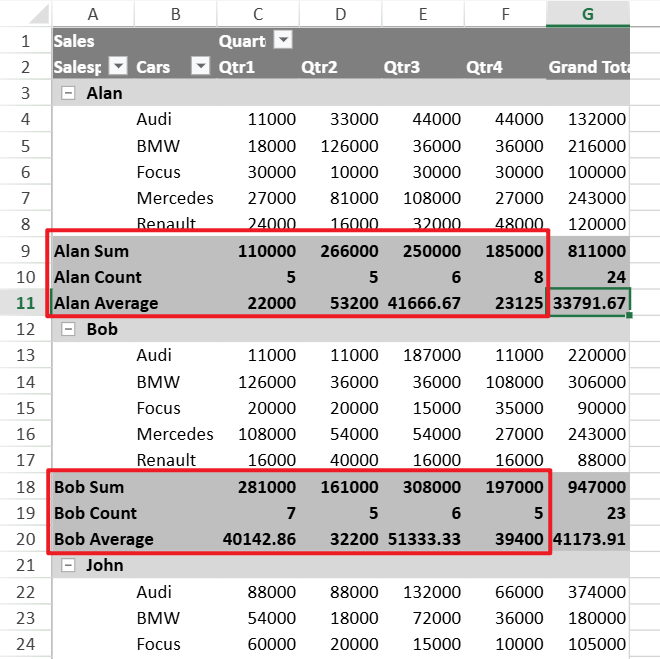Select row 3 header
This screenshot has width=660, height=659.
(x=25, y=93)
